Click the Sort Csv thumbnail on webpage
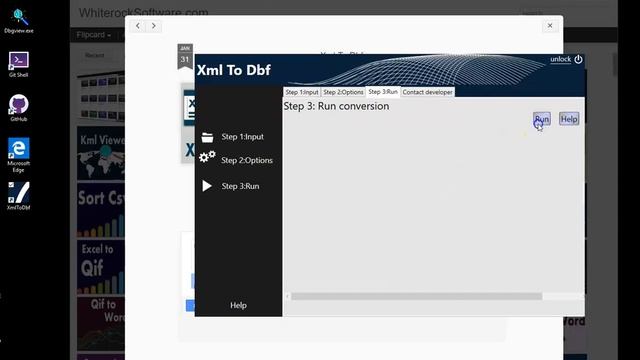The image size is (640, 360). (x=101, y=210)
